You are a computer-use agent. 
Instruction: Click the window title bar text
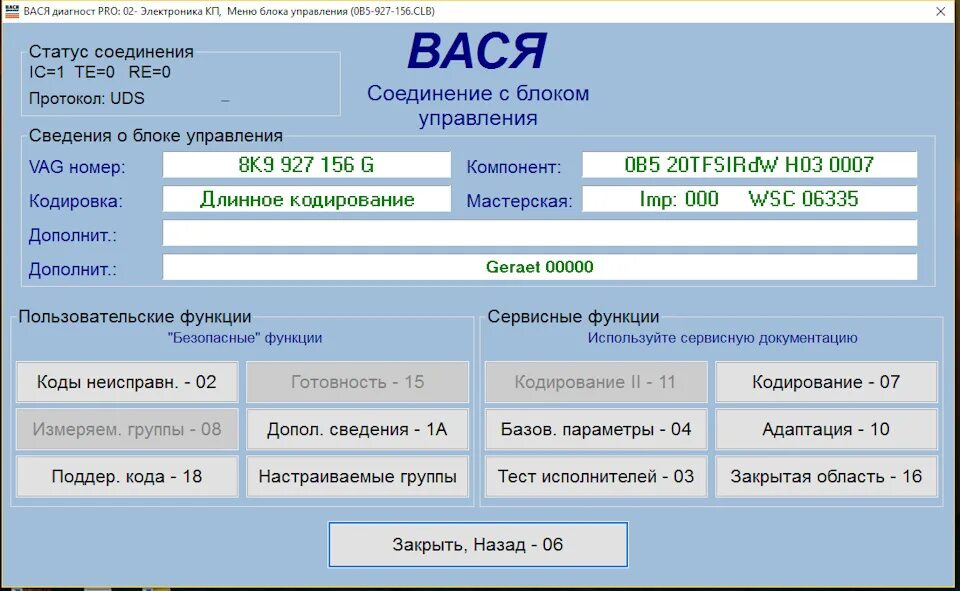point(229,11)
